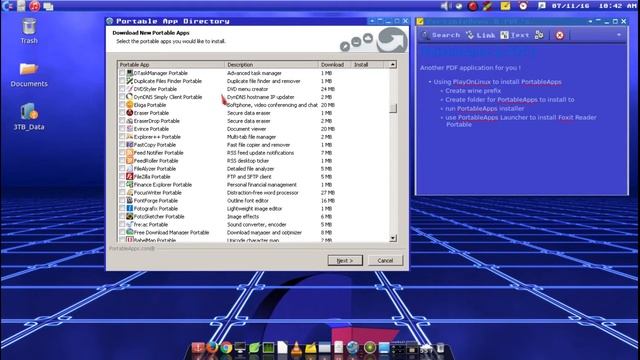Click the Cancel button
The image size is (640, 360).
coord(385,260)
